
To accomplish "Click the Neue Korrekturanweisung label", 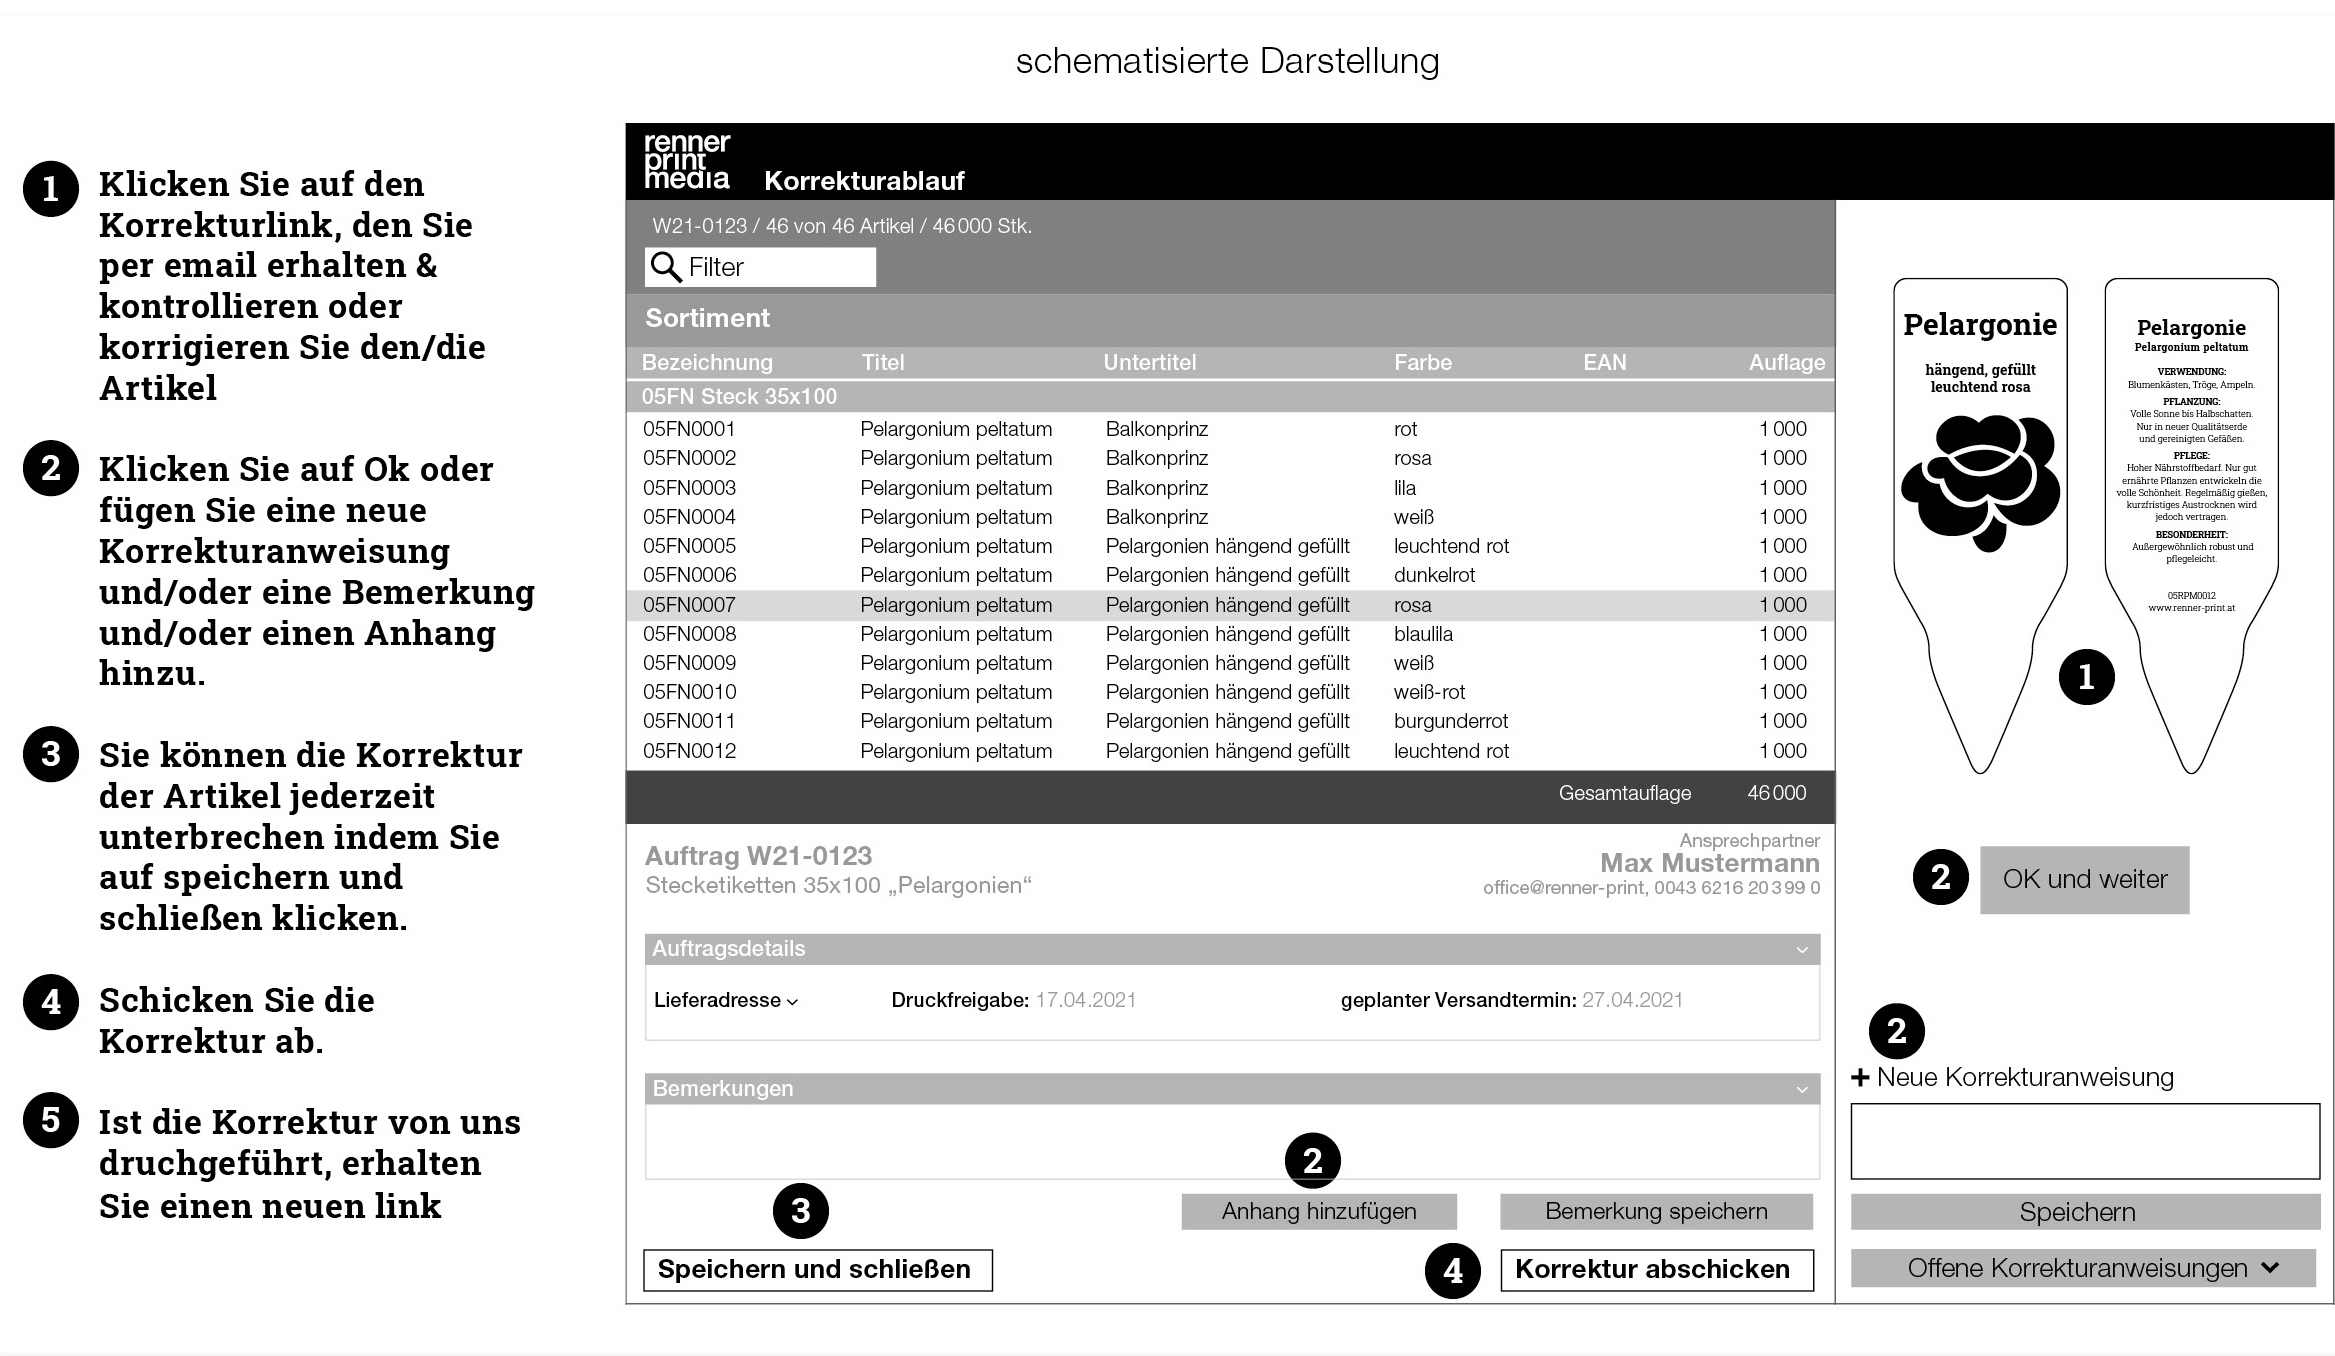I will (x=2025, y=1077).
